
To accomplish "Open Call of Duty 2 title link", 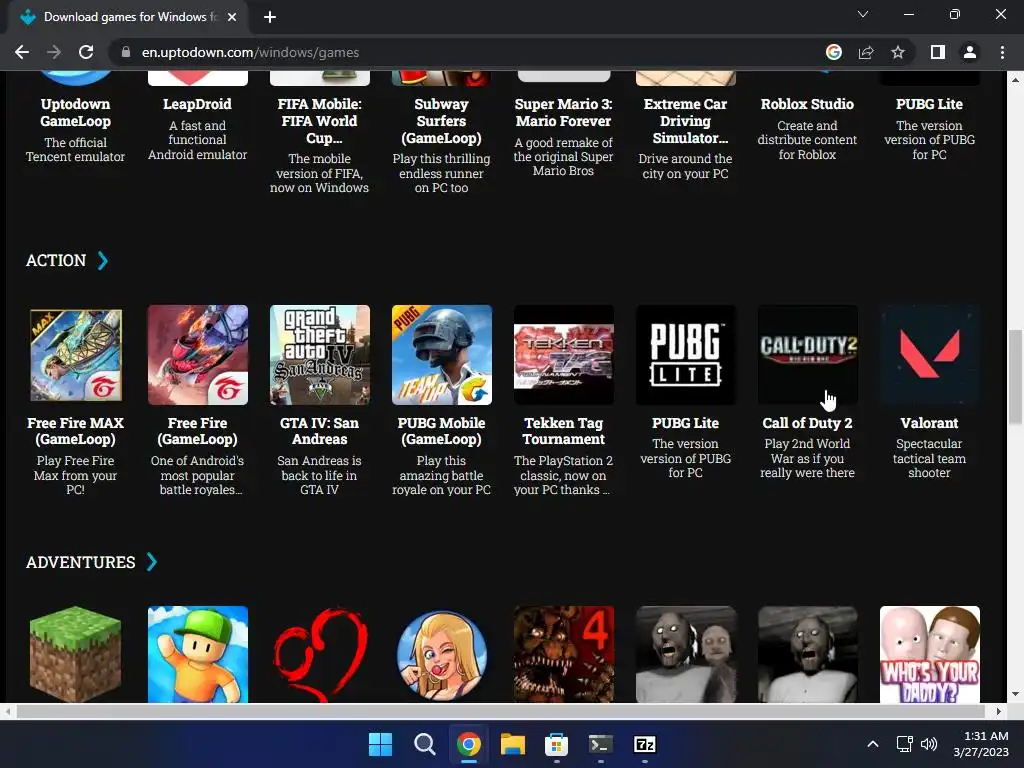I will (x=807, y=423).
